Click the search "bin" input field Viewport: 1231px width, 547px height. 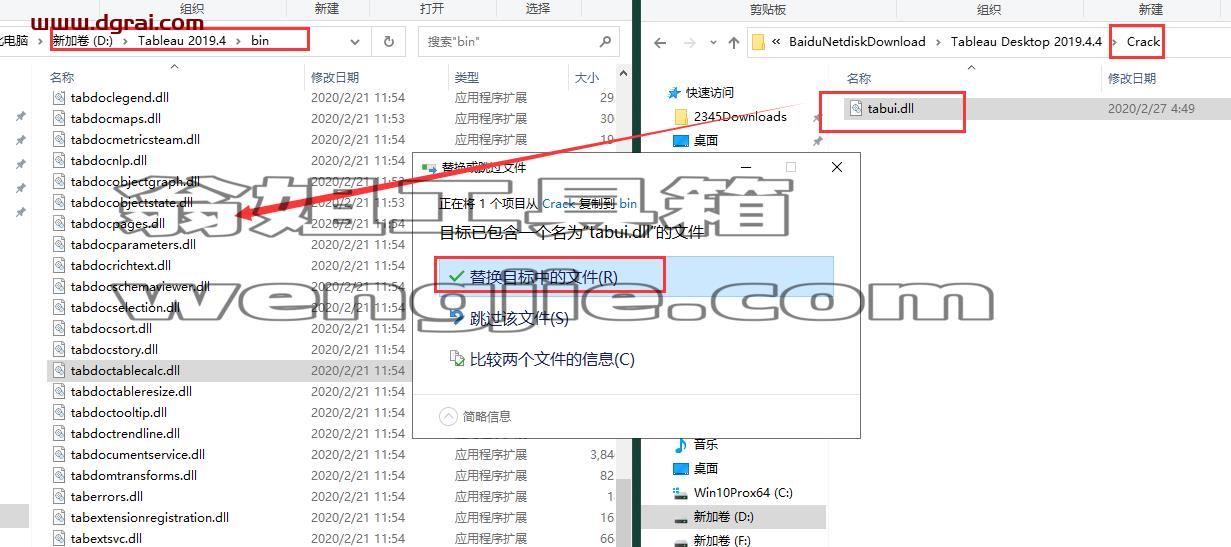coord(508,42)
